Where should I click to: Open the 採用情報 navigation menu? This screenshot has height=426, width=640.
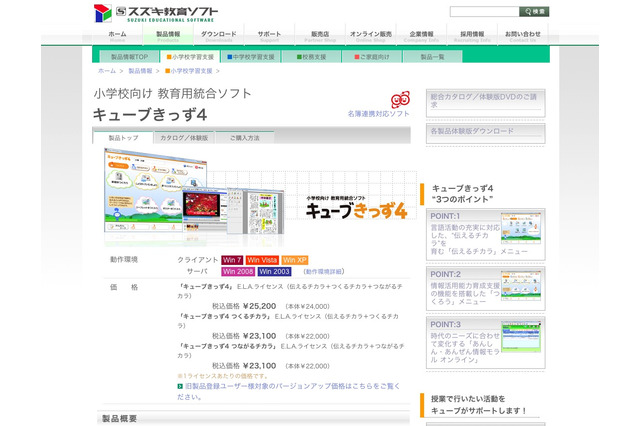pyautogui.click(x=472, y=36)
